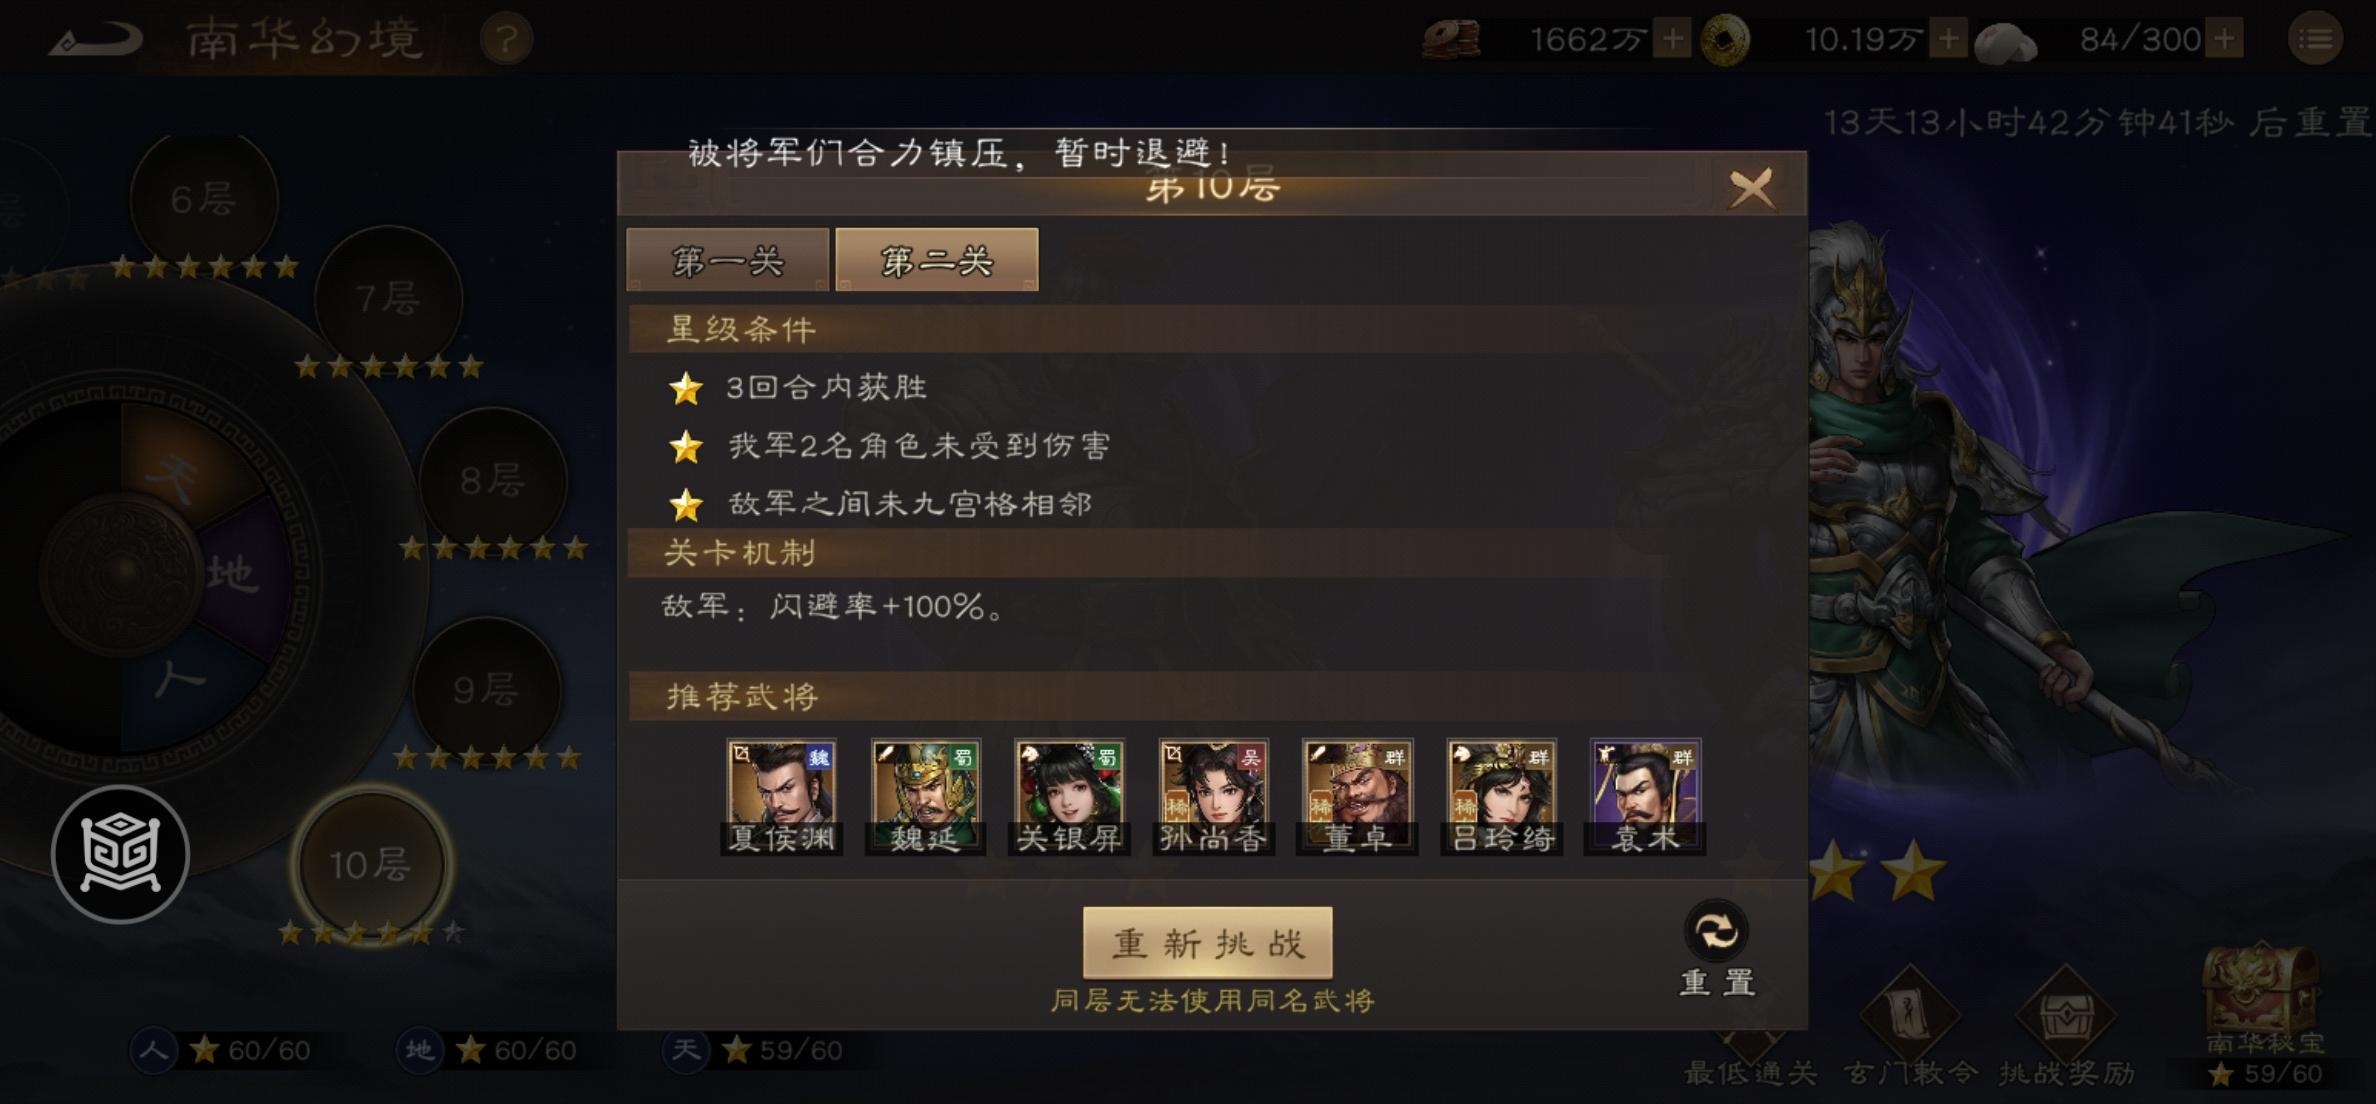Select the 夏侯渊 recommended hero portrait
This screenshot has width=2376, height=1104.
click(x=782, y=796)
